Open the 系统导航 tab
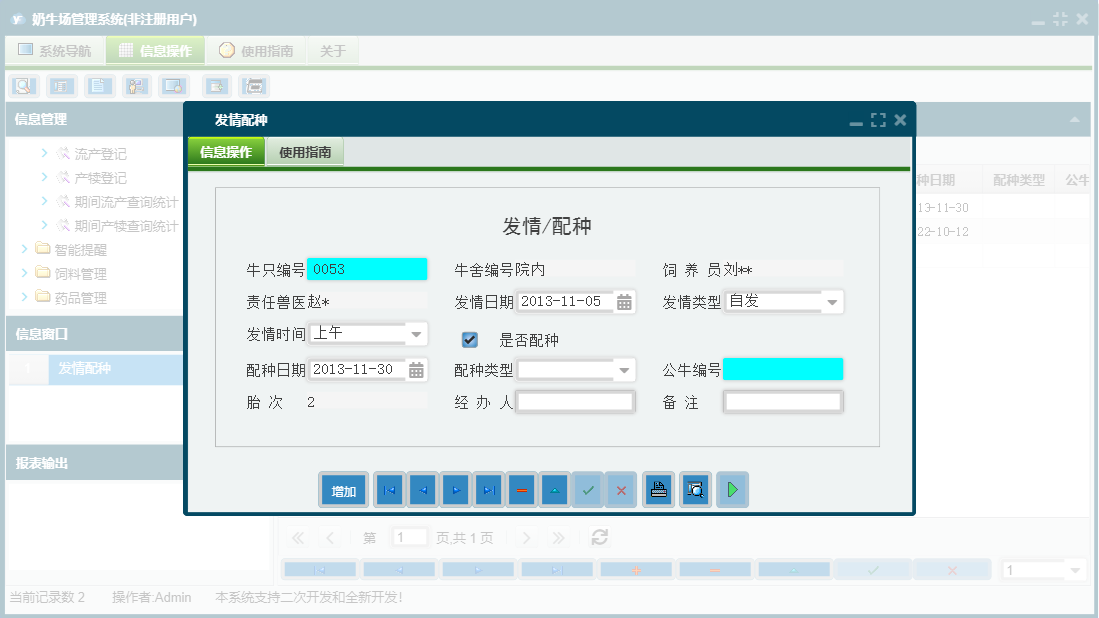This screenshot has width=1099, height=618. coord(55,50)
